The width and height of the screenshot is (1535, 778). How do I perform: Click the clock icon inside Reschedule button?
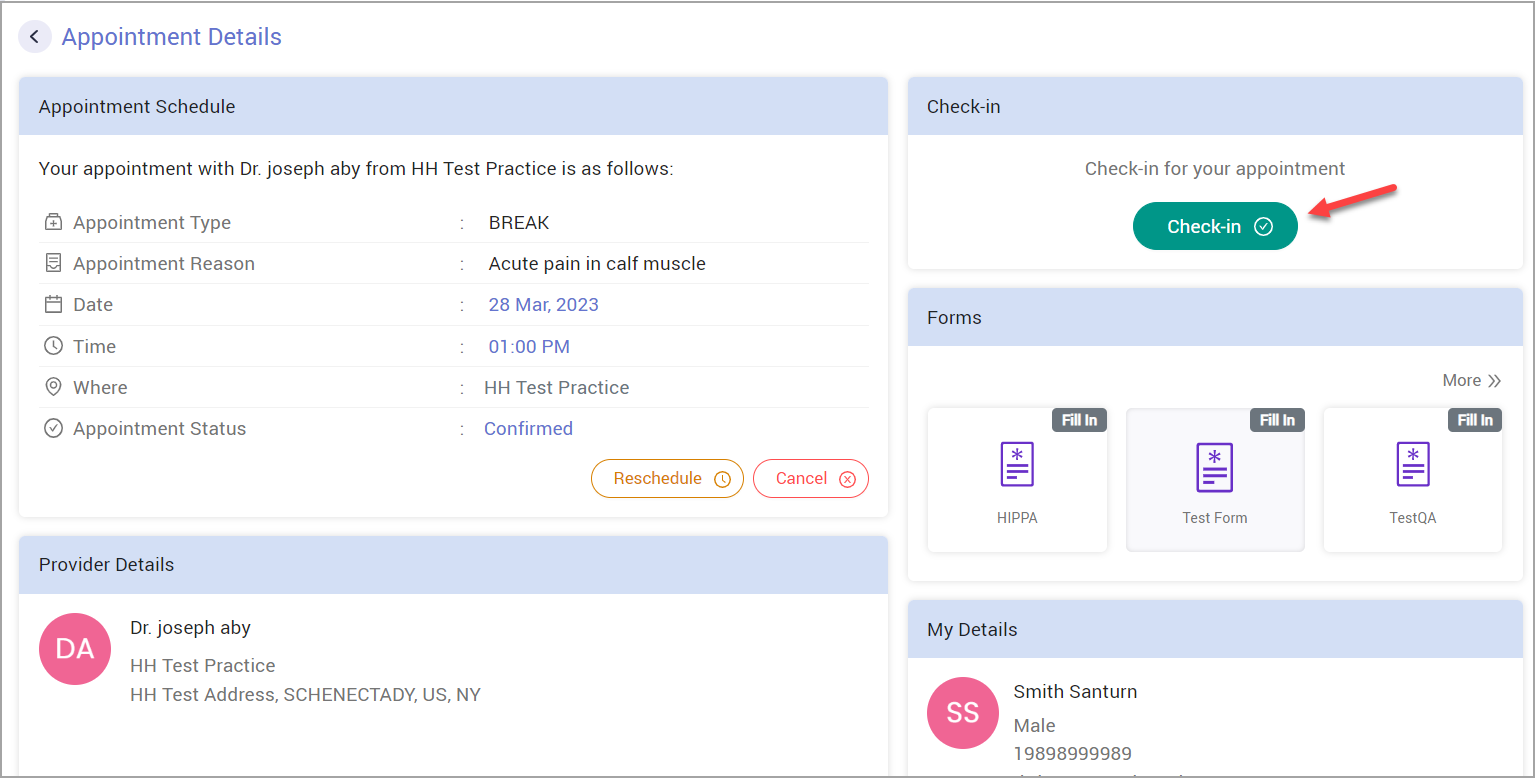pyautogui.click(x=722, y=478)
